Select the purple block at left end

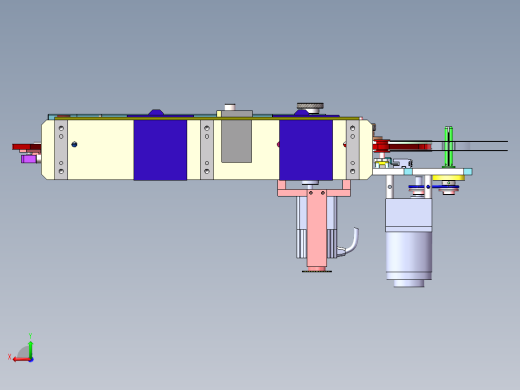pos(29,159)
